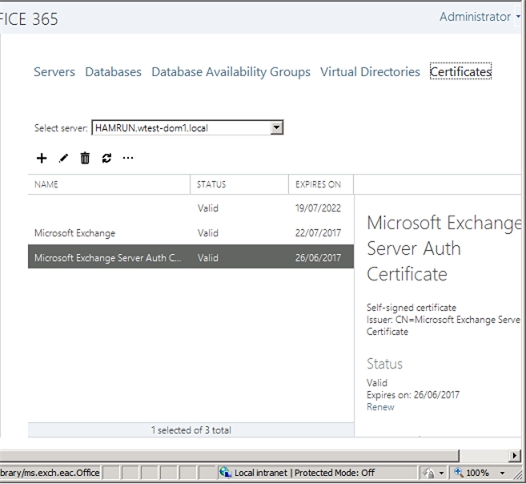Sort by EXPIRES ON column header
526x484 pixels.
[321, 184]
